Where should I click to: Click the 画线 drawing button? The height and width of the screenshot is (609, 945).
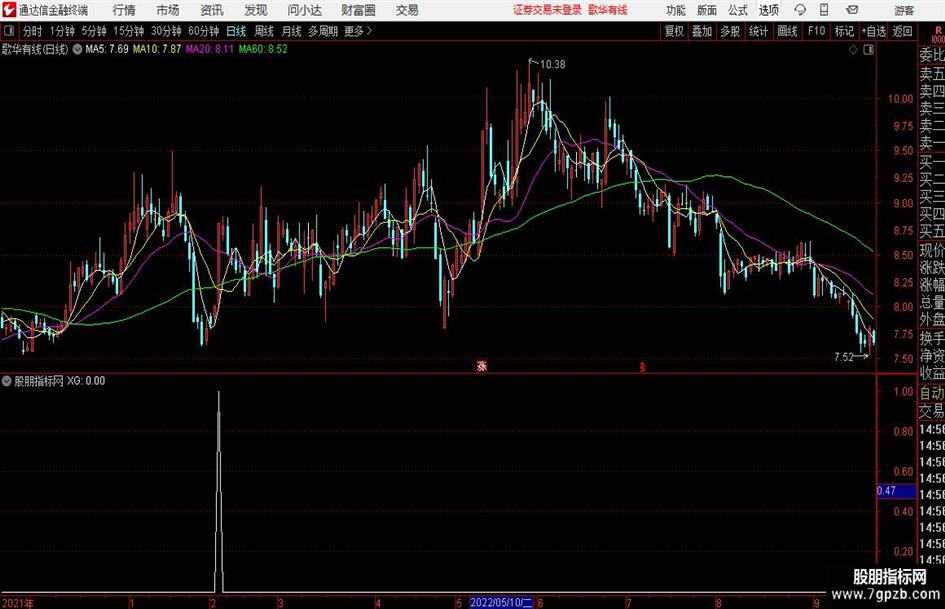tap(788, 31)
